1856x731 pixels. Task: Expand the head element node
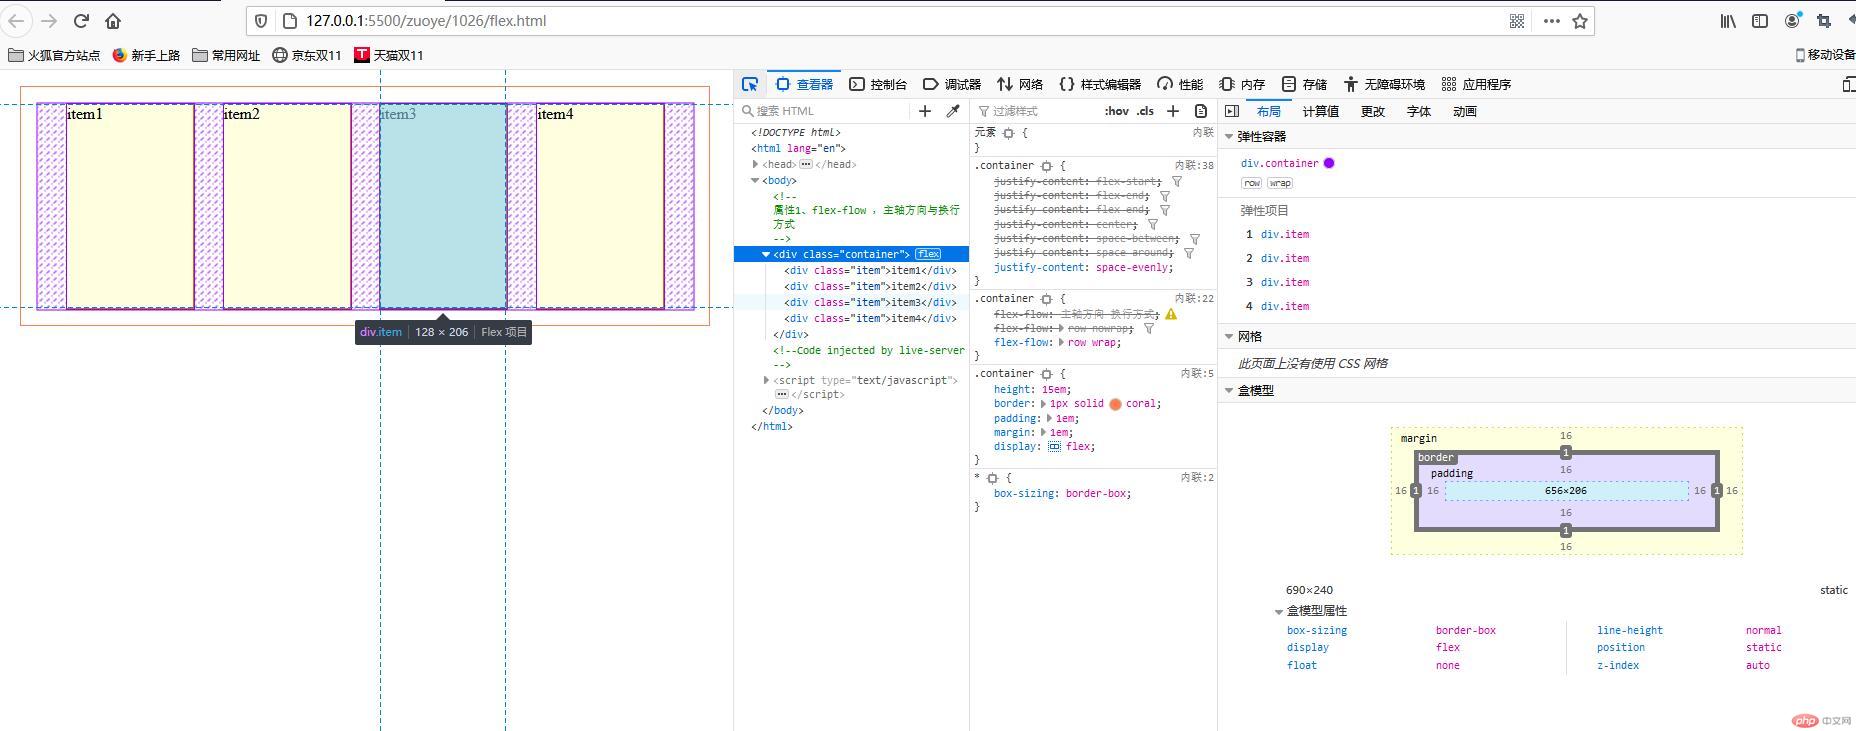click(x=755, y=165)
